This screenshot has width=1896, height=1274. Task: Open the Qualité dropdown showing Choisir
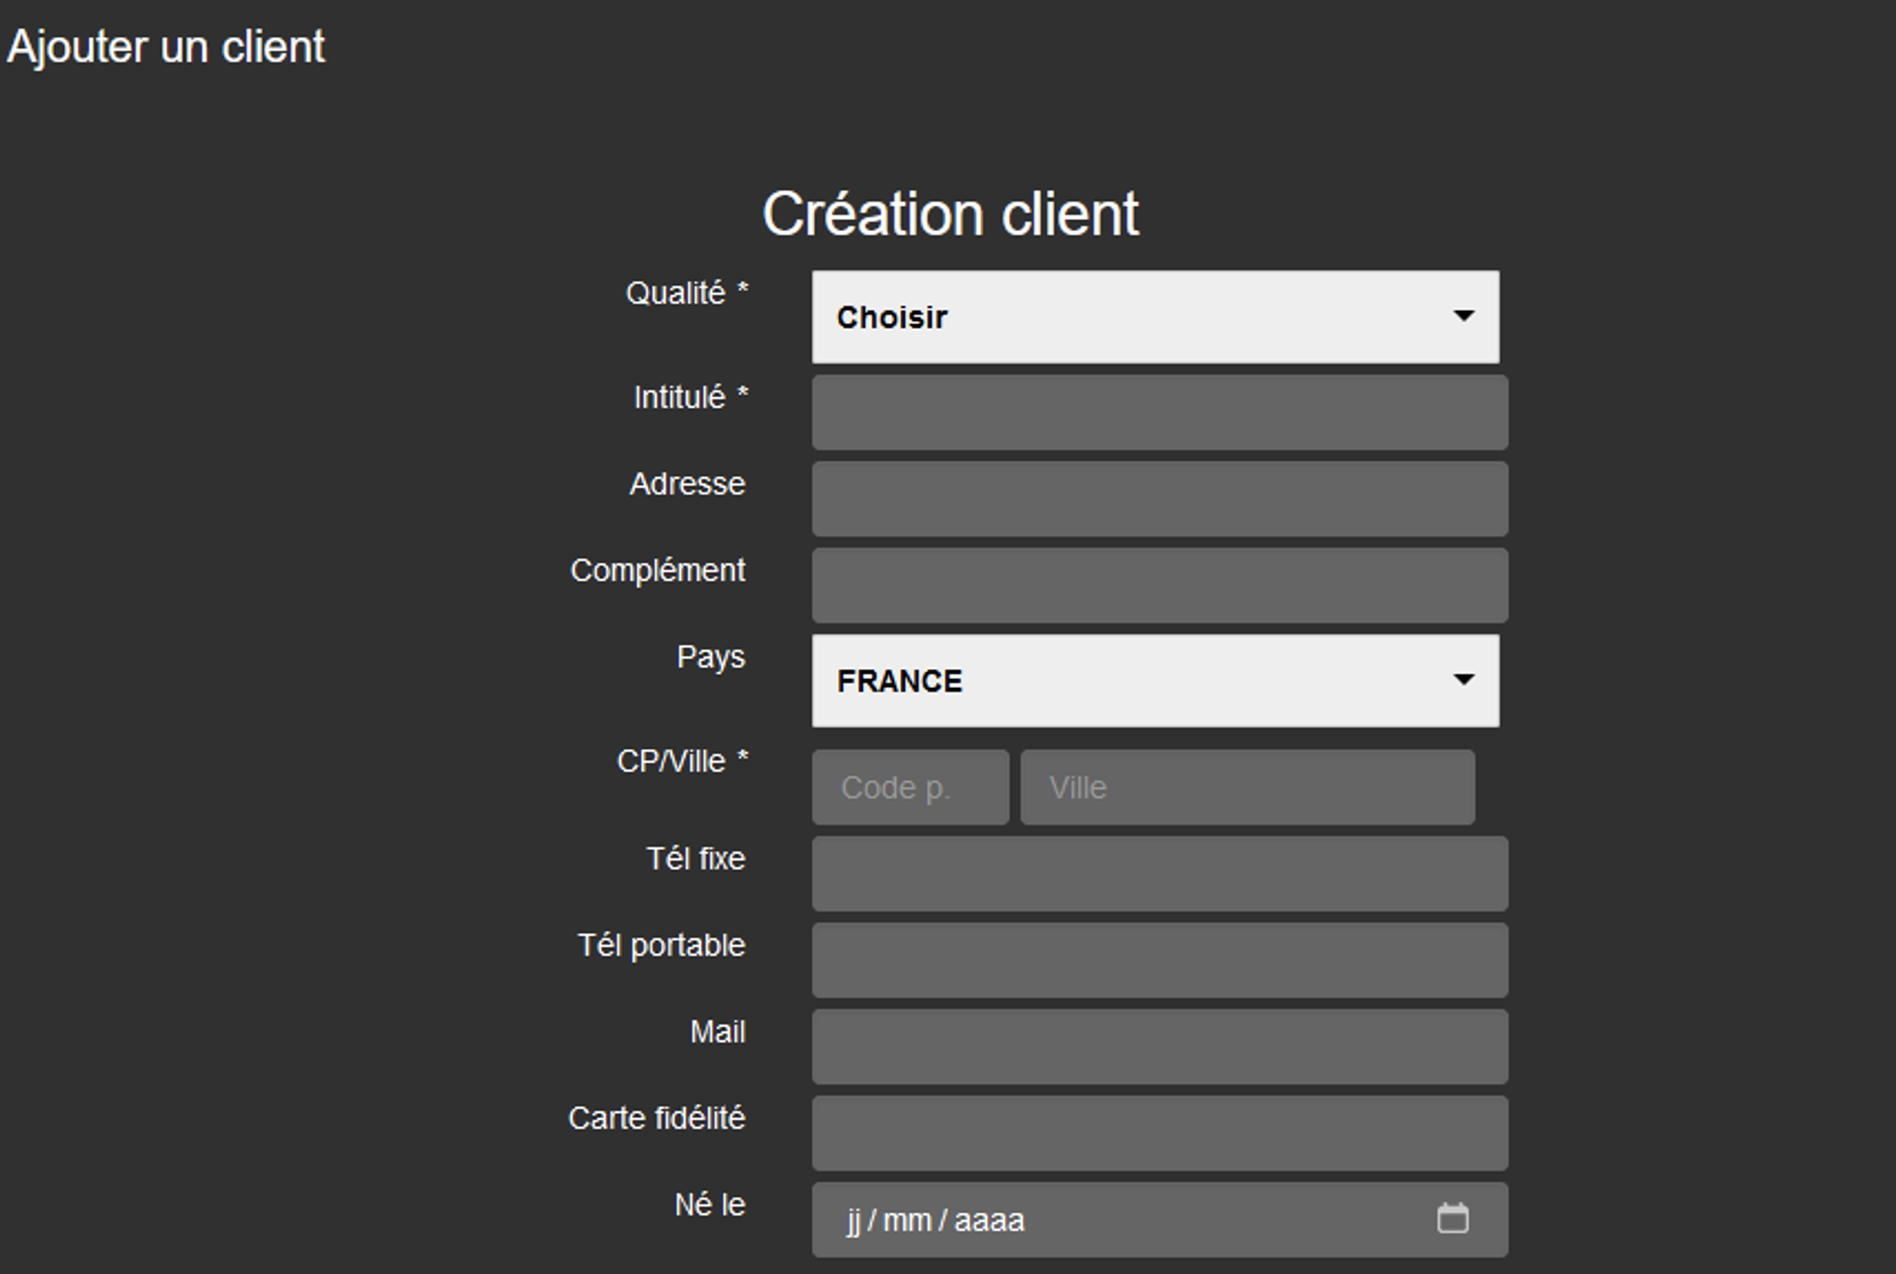(1155, 317)
